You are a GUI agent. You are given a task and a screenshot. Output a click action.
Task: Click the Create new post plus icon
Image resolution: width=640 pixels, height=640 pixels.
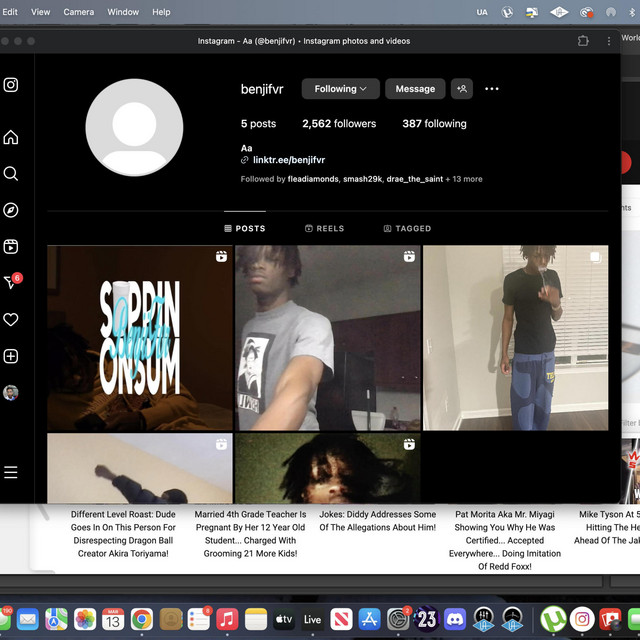[x=11, y=356]
